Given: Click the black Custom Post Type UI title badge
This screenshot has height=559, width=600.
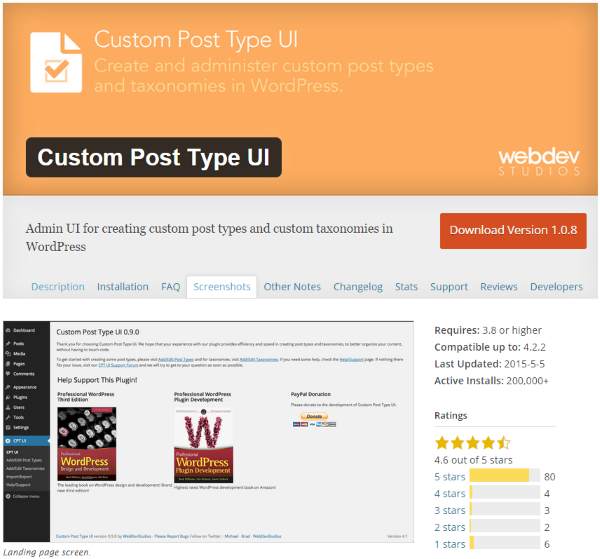Looking at the screenshot, I should [x=154, y=157].
